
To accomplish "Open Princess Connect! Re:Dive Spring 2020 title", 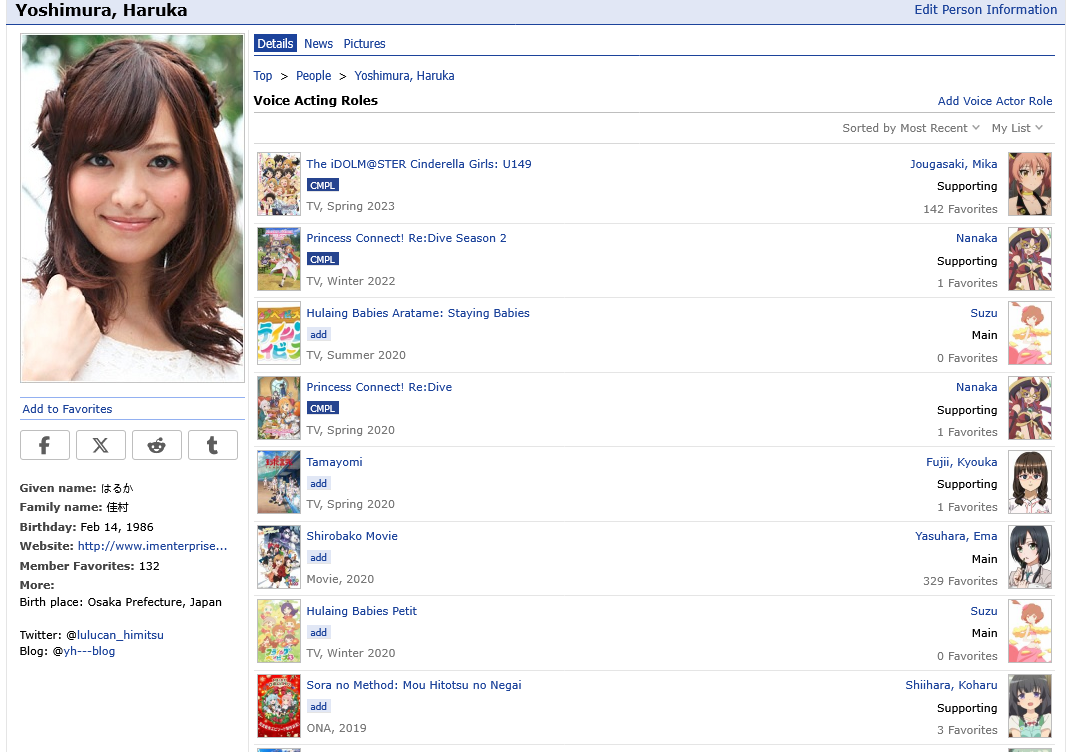I will tap(379, 387).
